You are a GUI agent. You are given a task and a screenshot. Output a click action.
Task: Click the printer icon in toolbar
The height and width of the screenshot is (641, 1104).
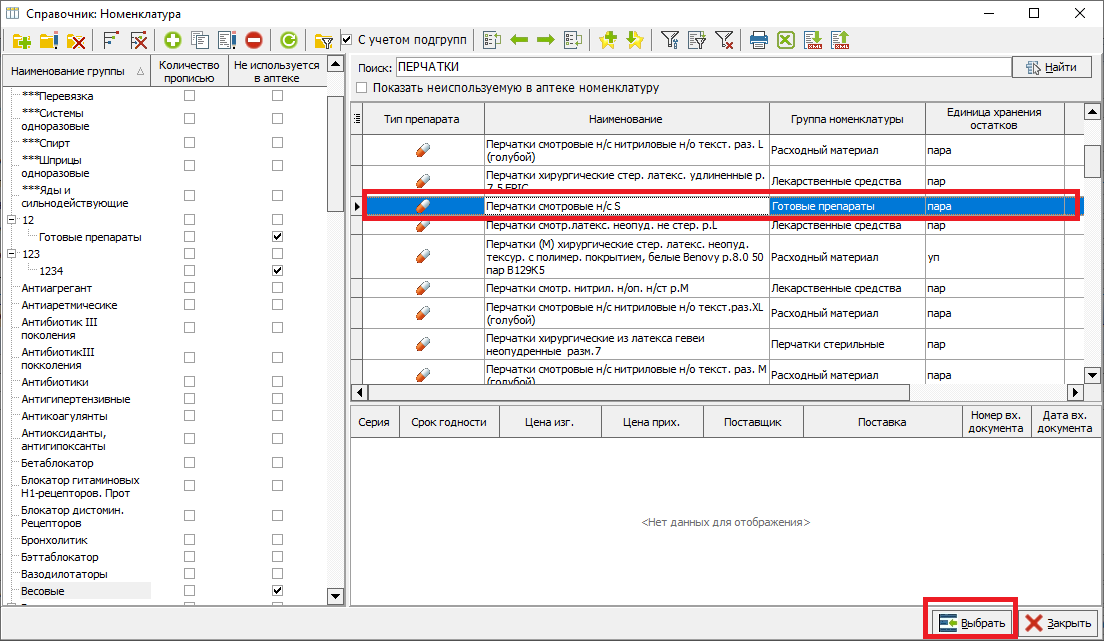point(759,40)
